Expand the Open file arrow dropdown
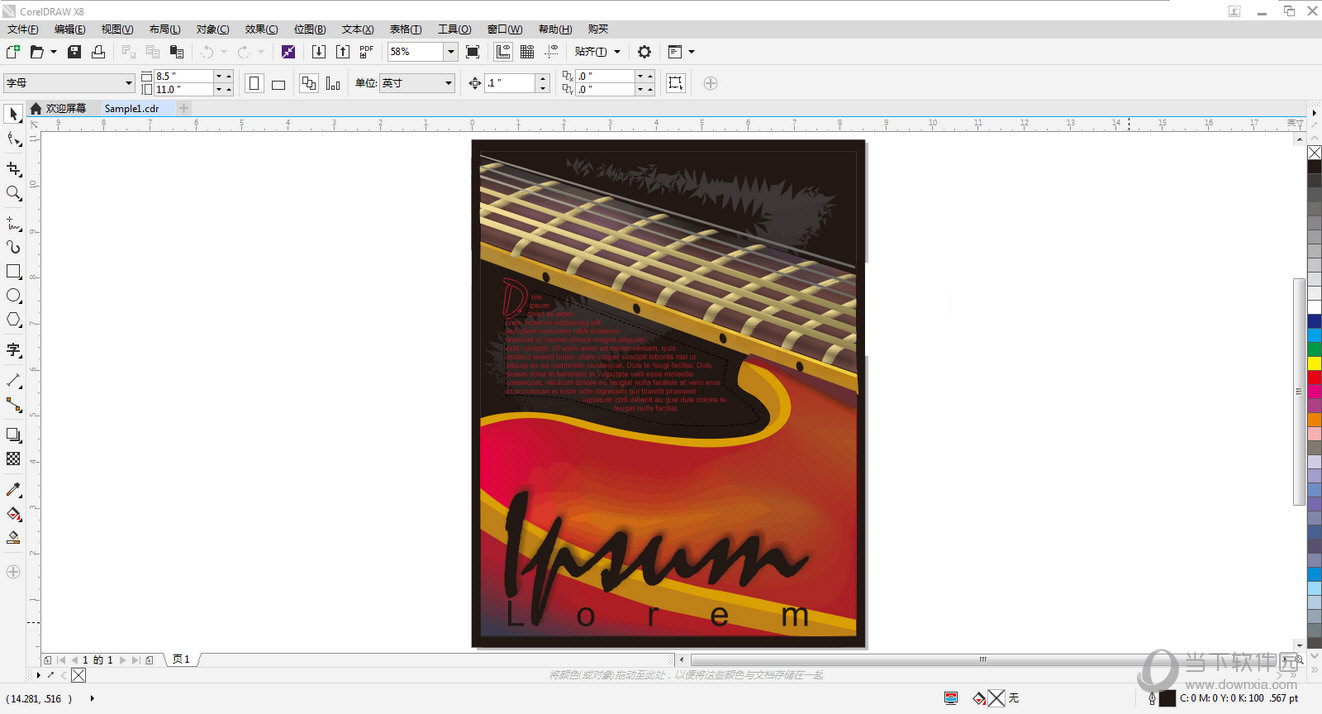 pos(53,51)
